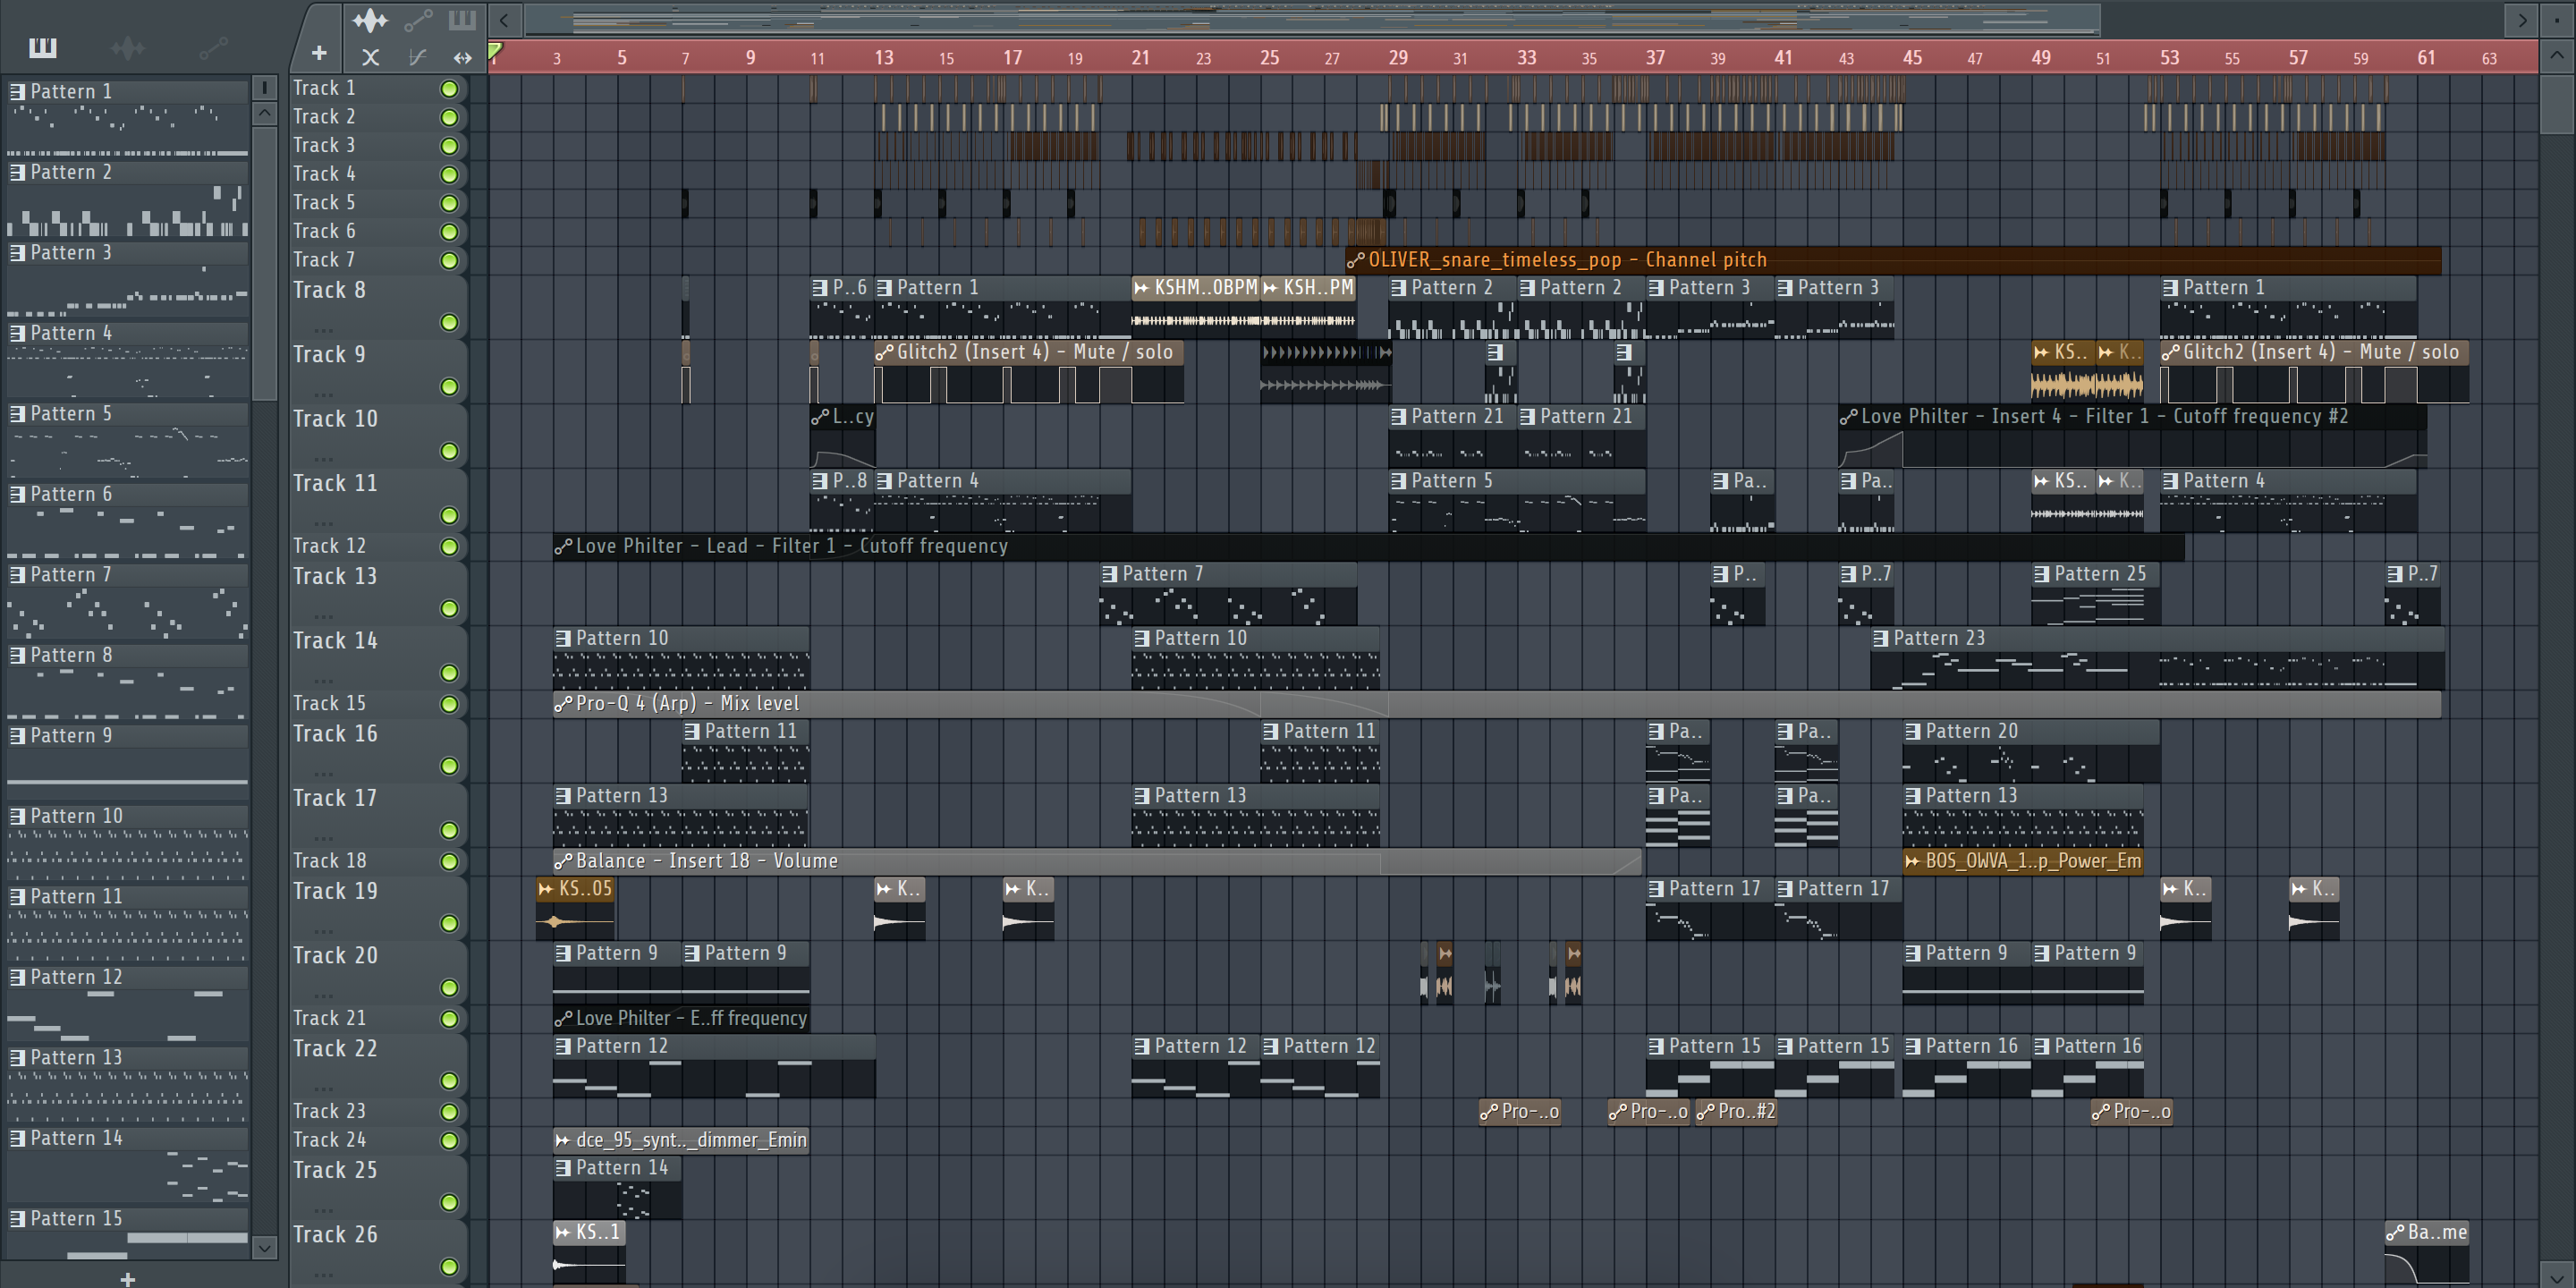Show automation clips in the picker panel
Screen dimensions: 2576x1288
click(x=213, y=47)
